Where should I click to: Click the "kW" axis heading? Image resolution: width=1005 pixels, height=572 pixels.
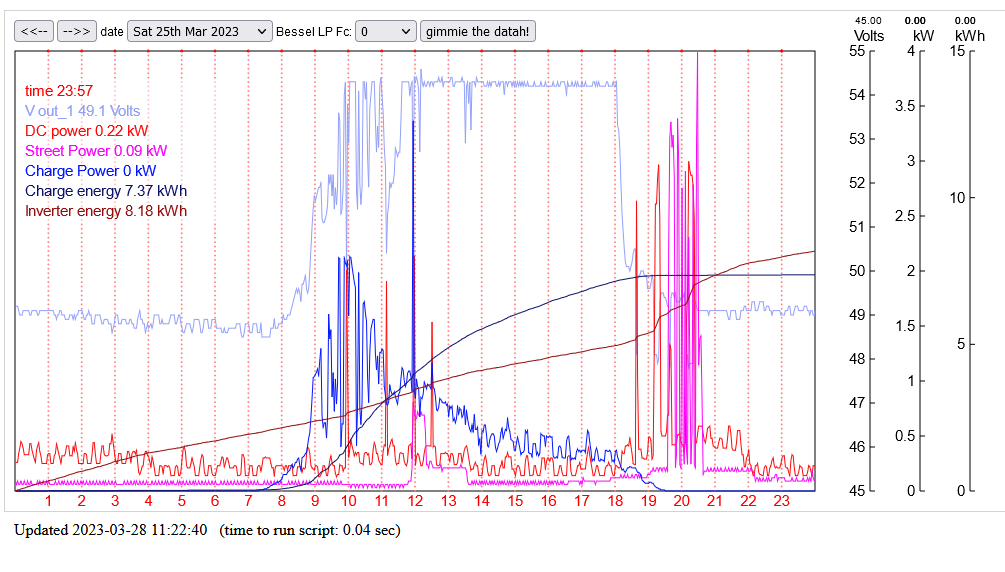click(x=922, y=36)
